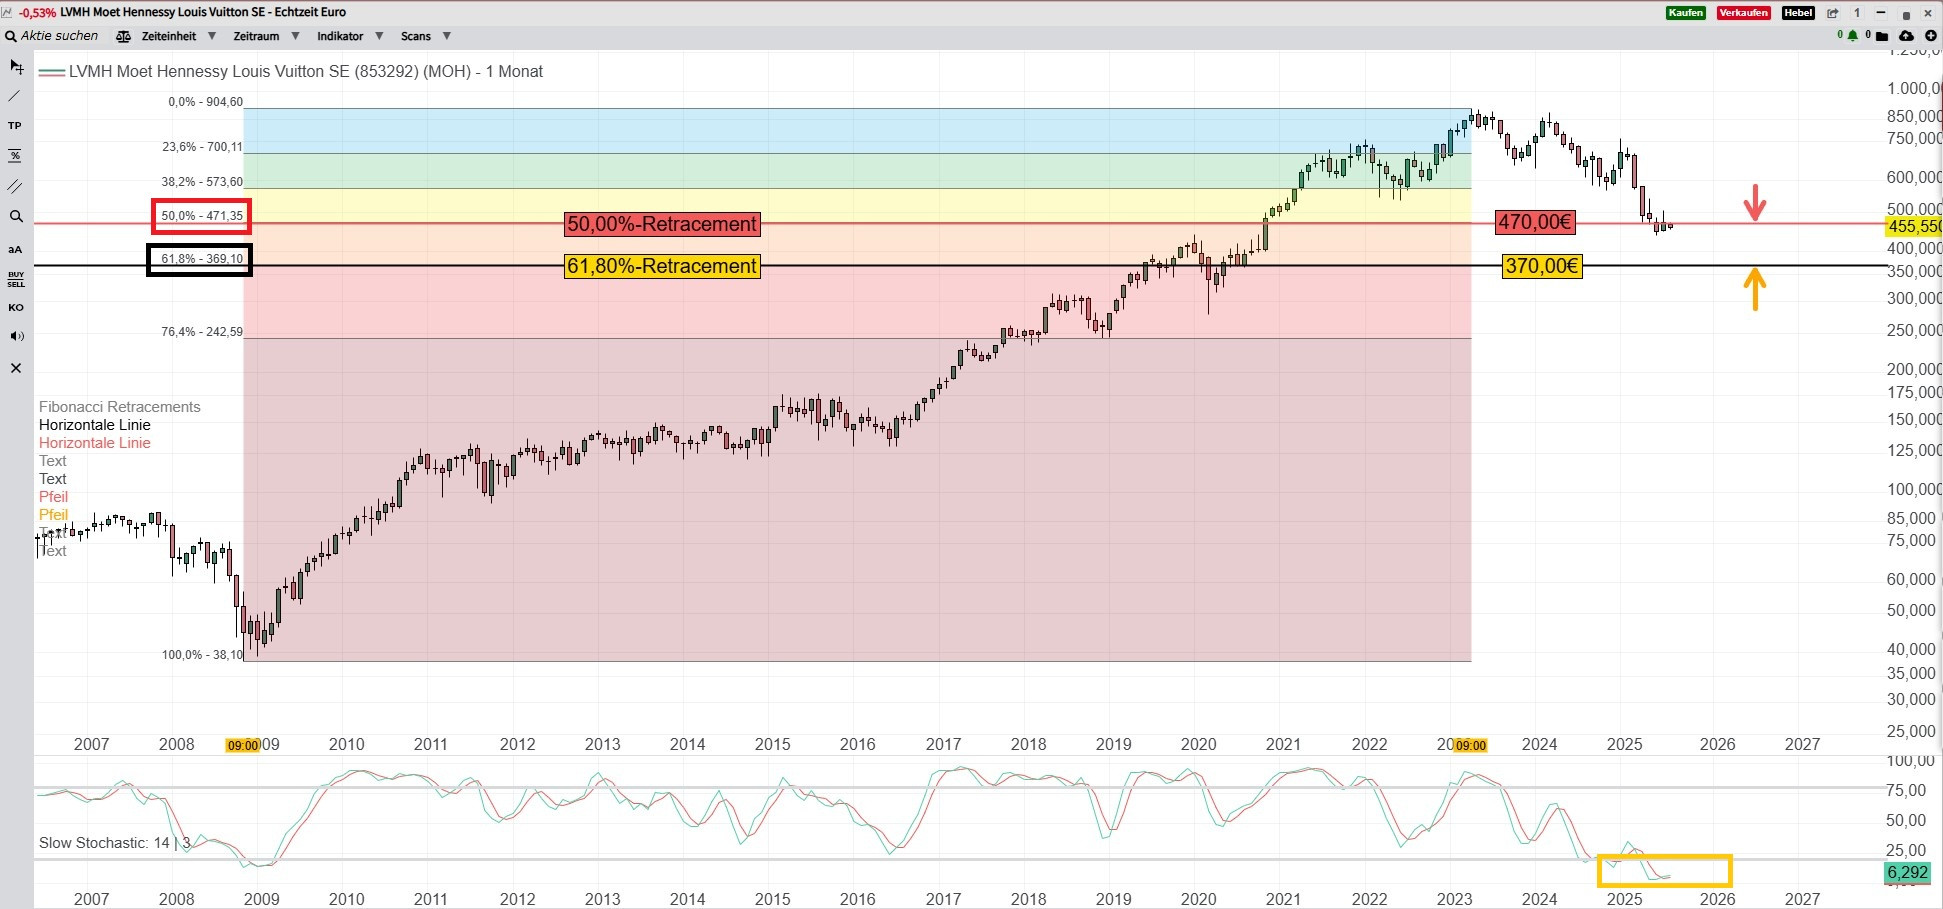The width and height of the screenshot is (1943, 909).
Task: Choose the parallel channel lines tool
Action: 15,186
